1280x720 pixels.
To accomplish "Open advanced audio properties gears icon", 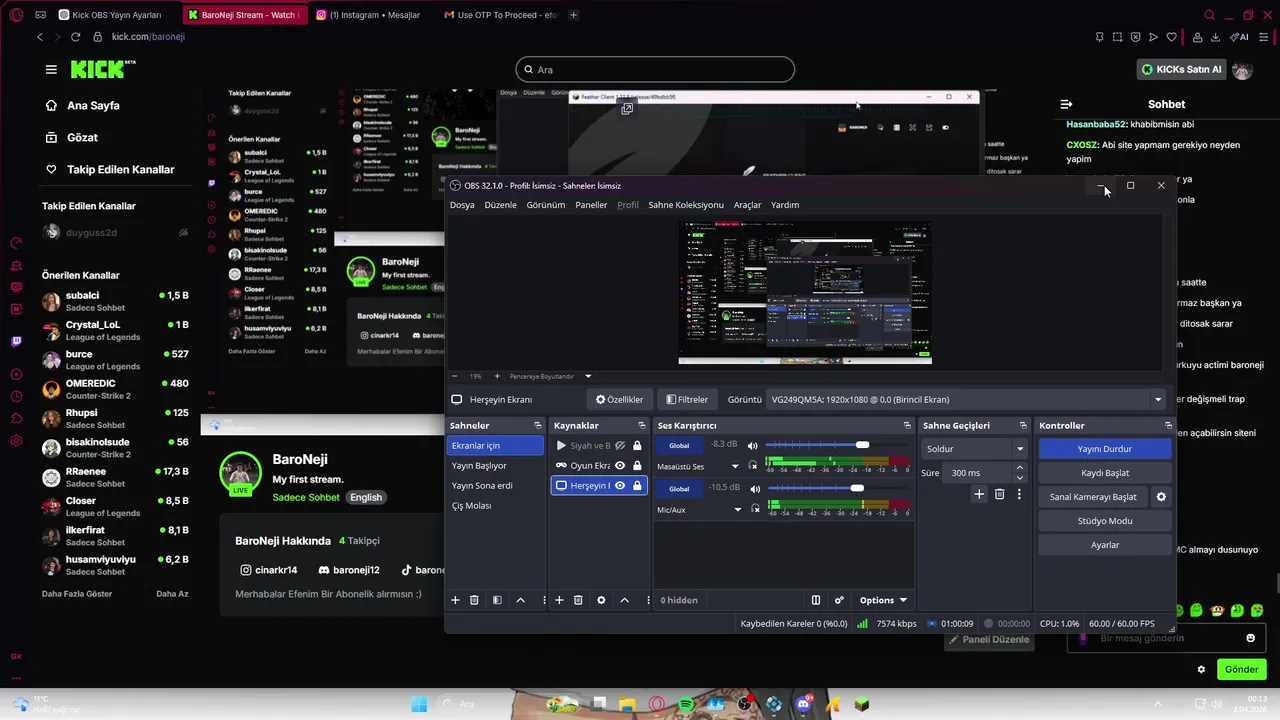I will click(x=839, y=600).
